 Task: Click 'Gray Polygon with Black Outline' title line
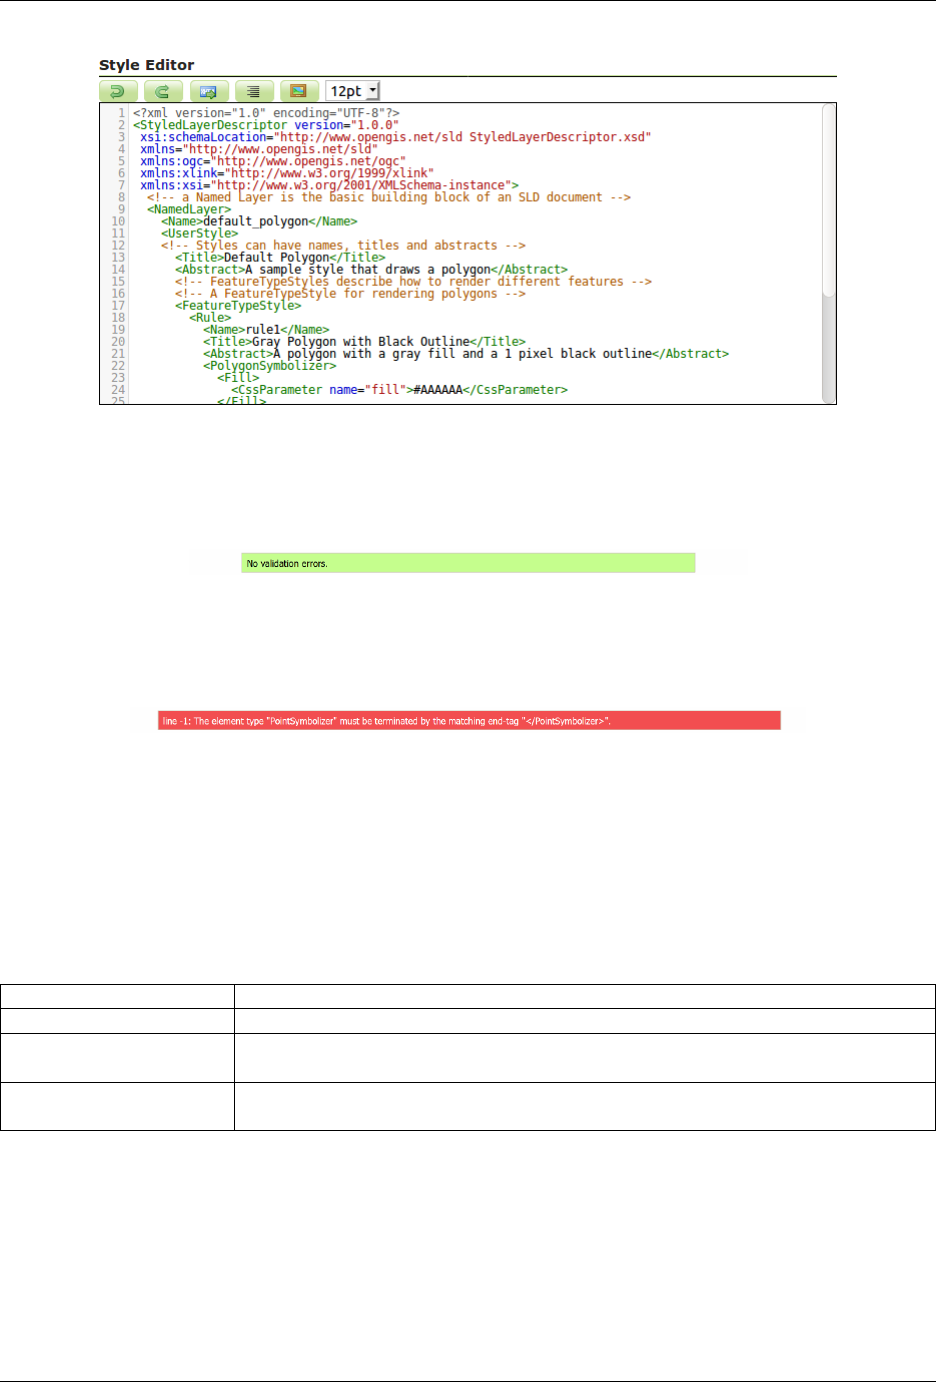click(x=364, y=341)
